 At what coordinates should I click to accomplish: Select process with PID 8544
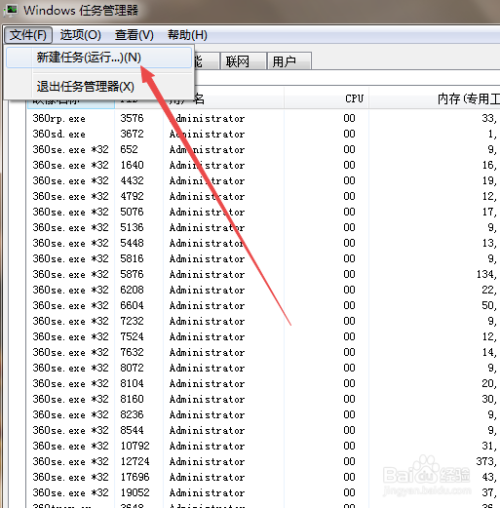click(x=263, y=430)
